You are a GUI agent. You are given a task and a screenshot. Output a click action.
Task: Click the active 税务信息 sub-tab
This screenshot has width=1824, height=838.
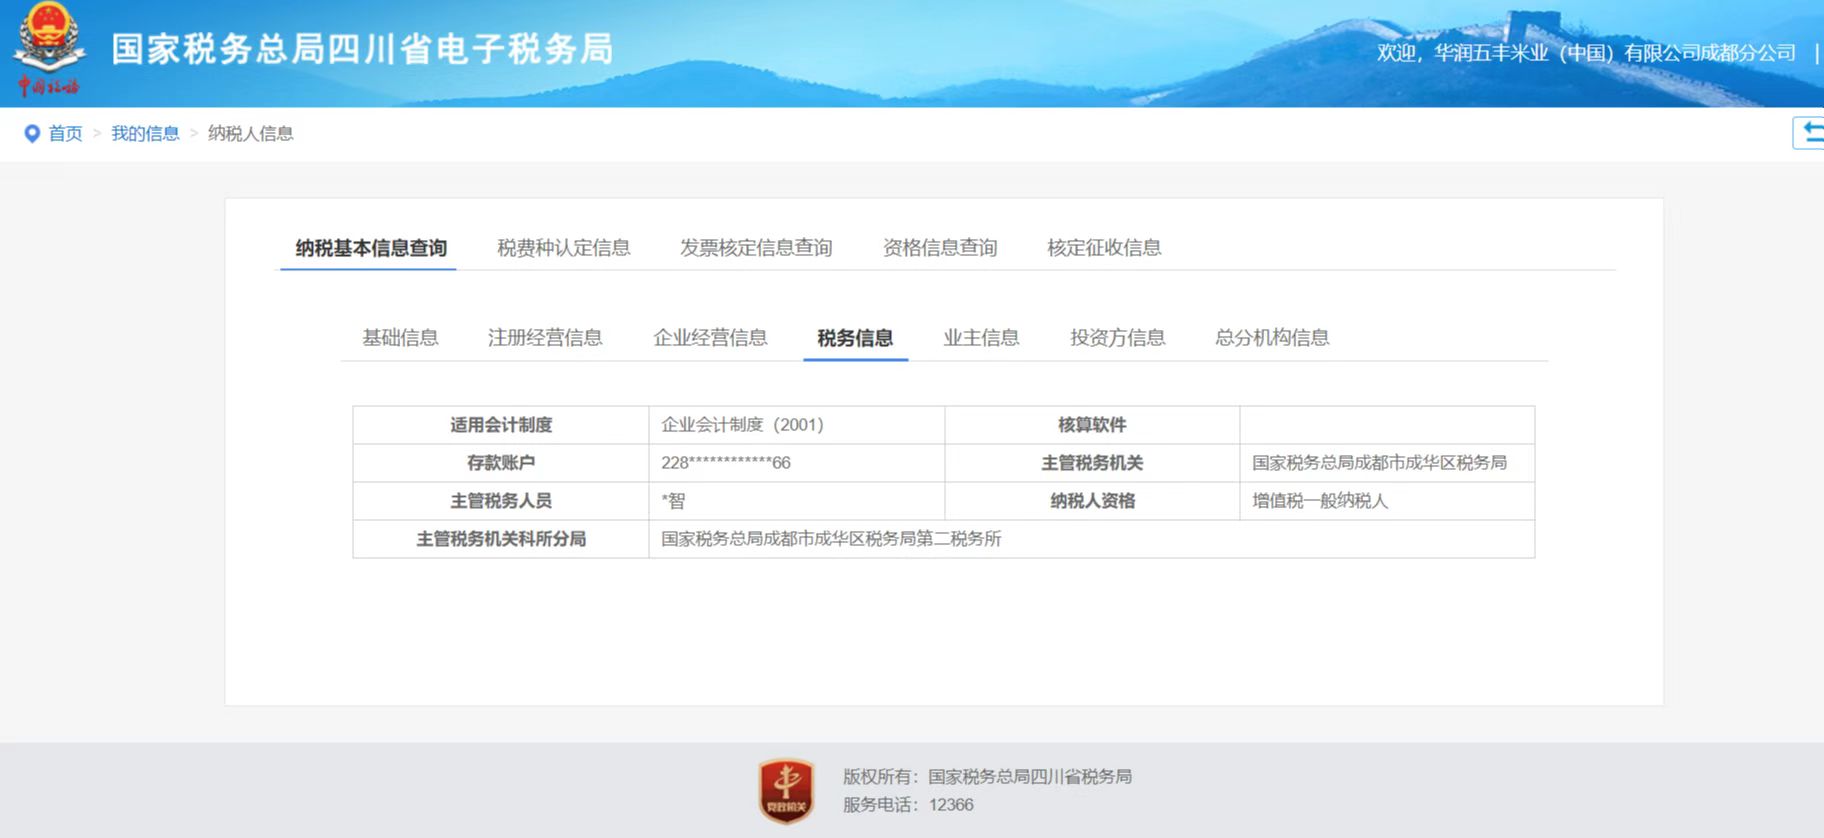click(x=855, y=338)
